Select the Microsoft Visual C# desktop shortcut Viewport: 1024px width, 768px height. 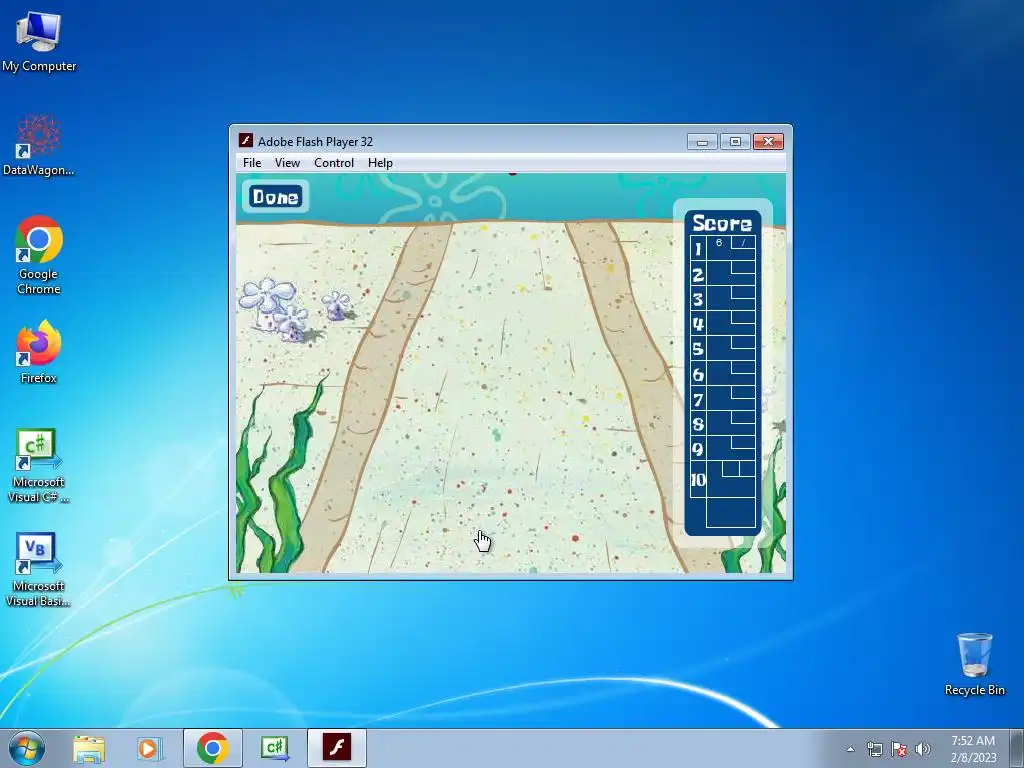click(39, 465)
